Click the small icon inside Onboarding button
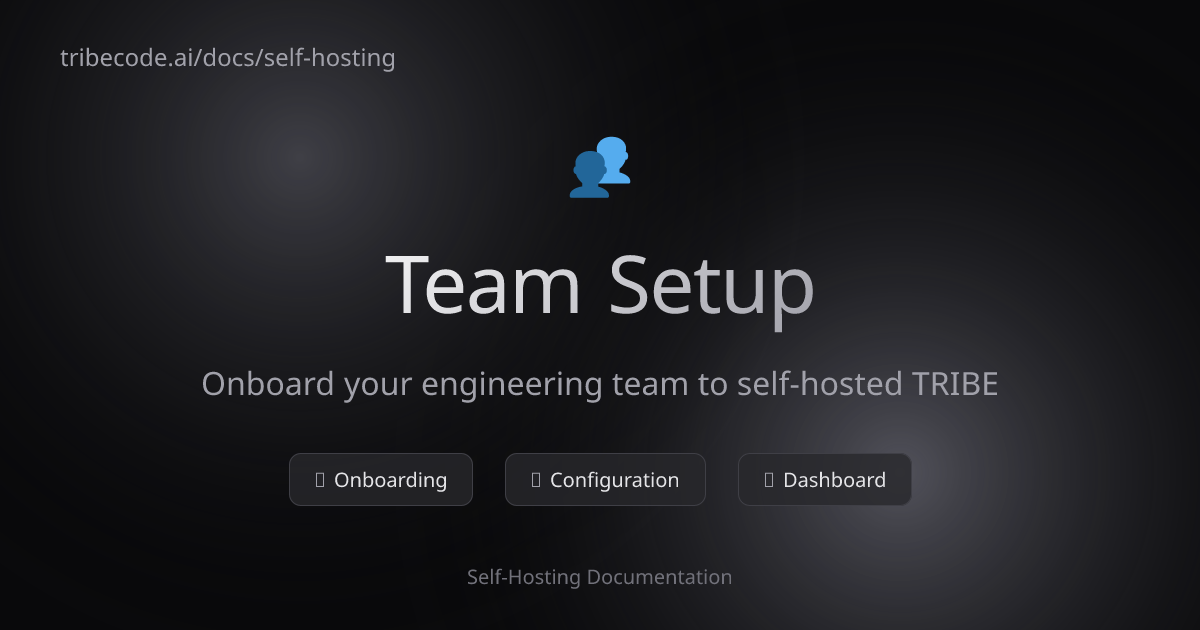The image size is (1200, 630). pos(320,480)
